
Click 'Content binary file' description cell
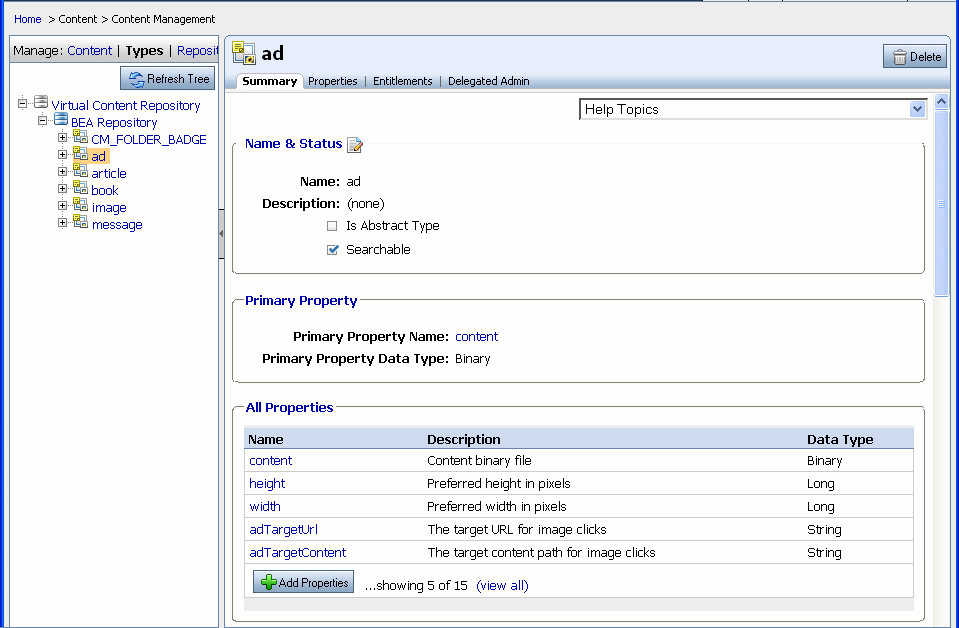point(479,460)
